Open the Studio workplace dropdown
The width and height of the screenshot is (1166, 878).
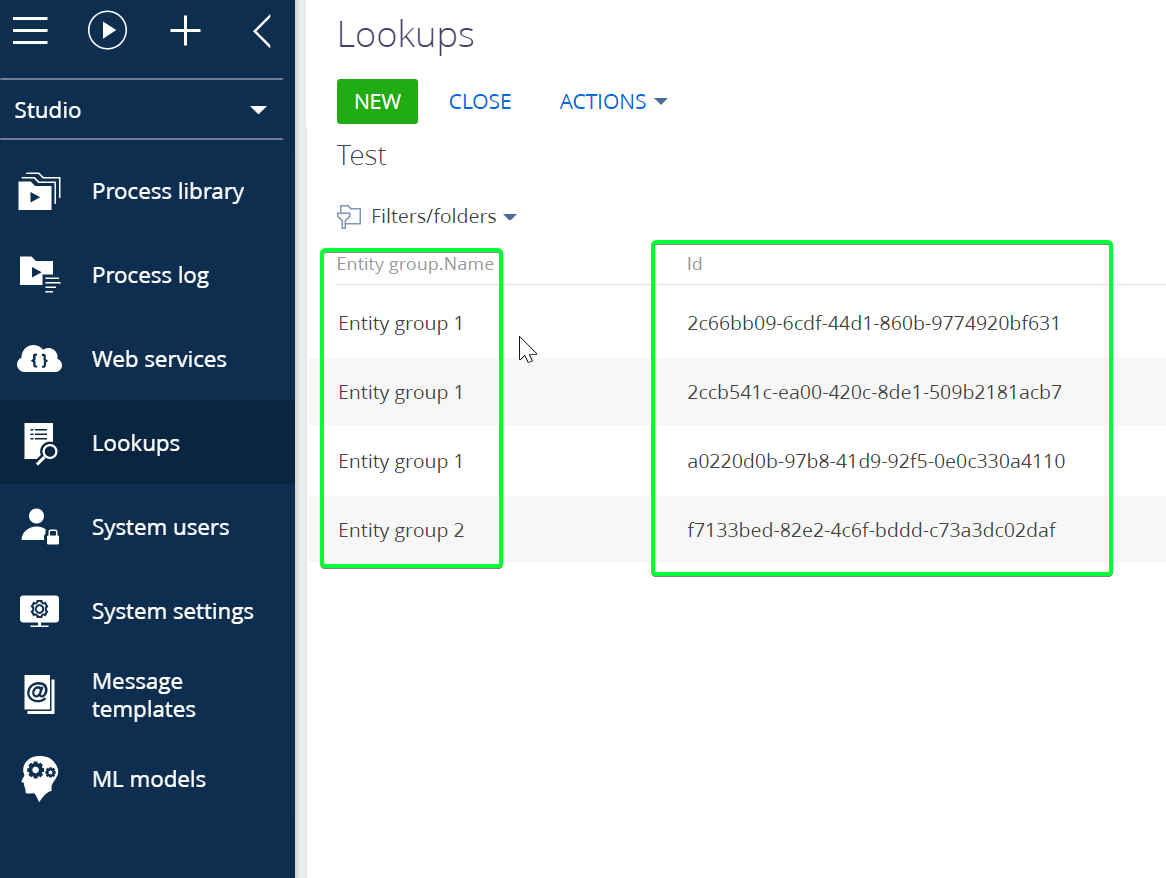[x=141, y=110]
